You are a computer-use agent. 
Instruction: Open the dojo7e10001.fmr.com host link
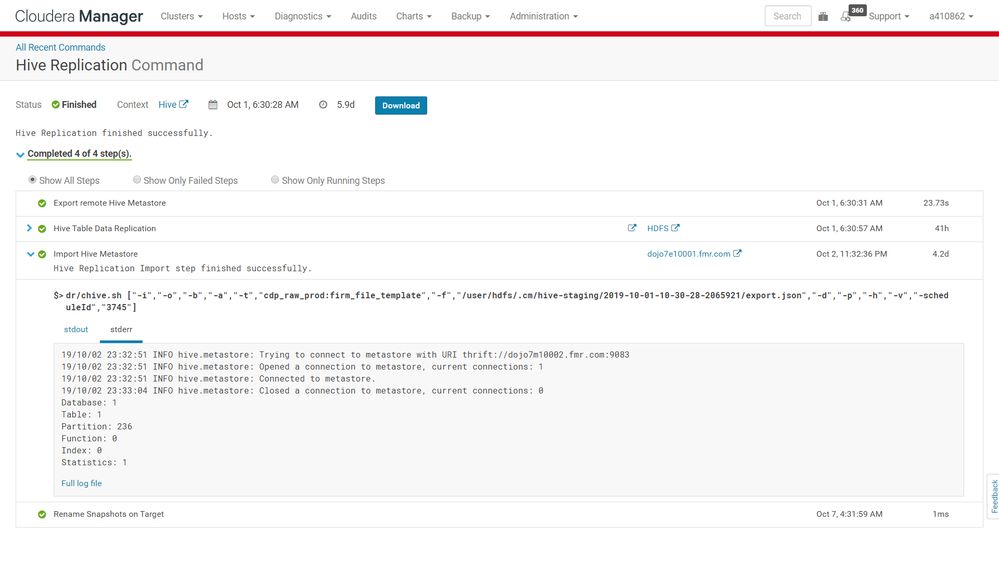688,254
